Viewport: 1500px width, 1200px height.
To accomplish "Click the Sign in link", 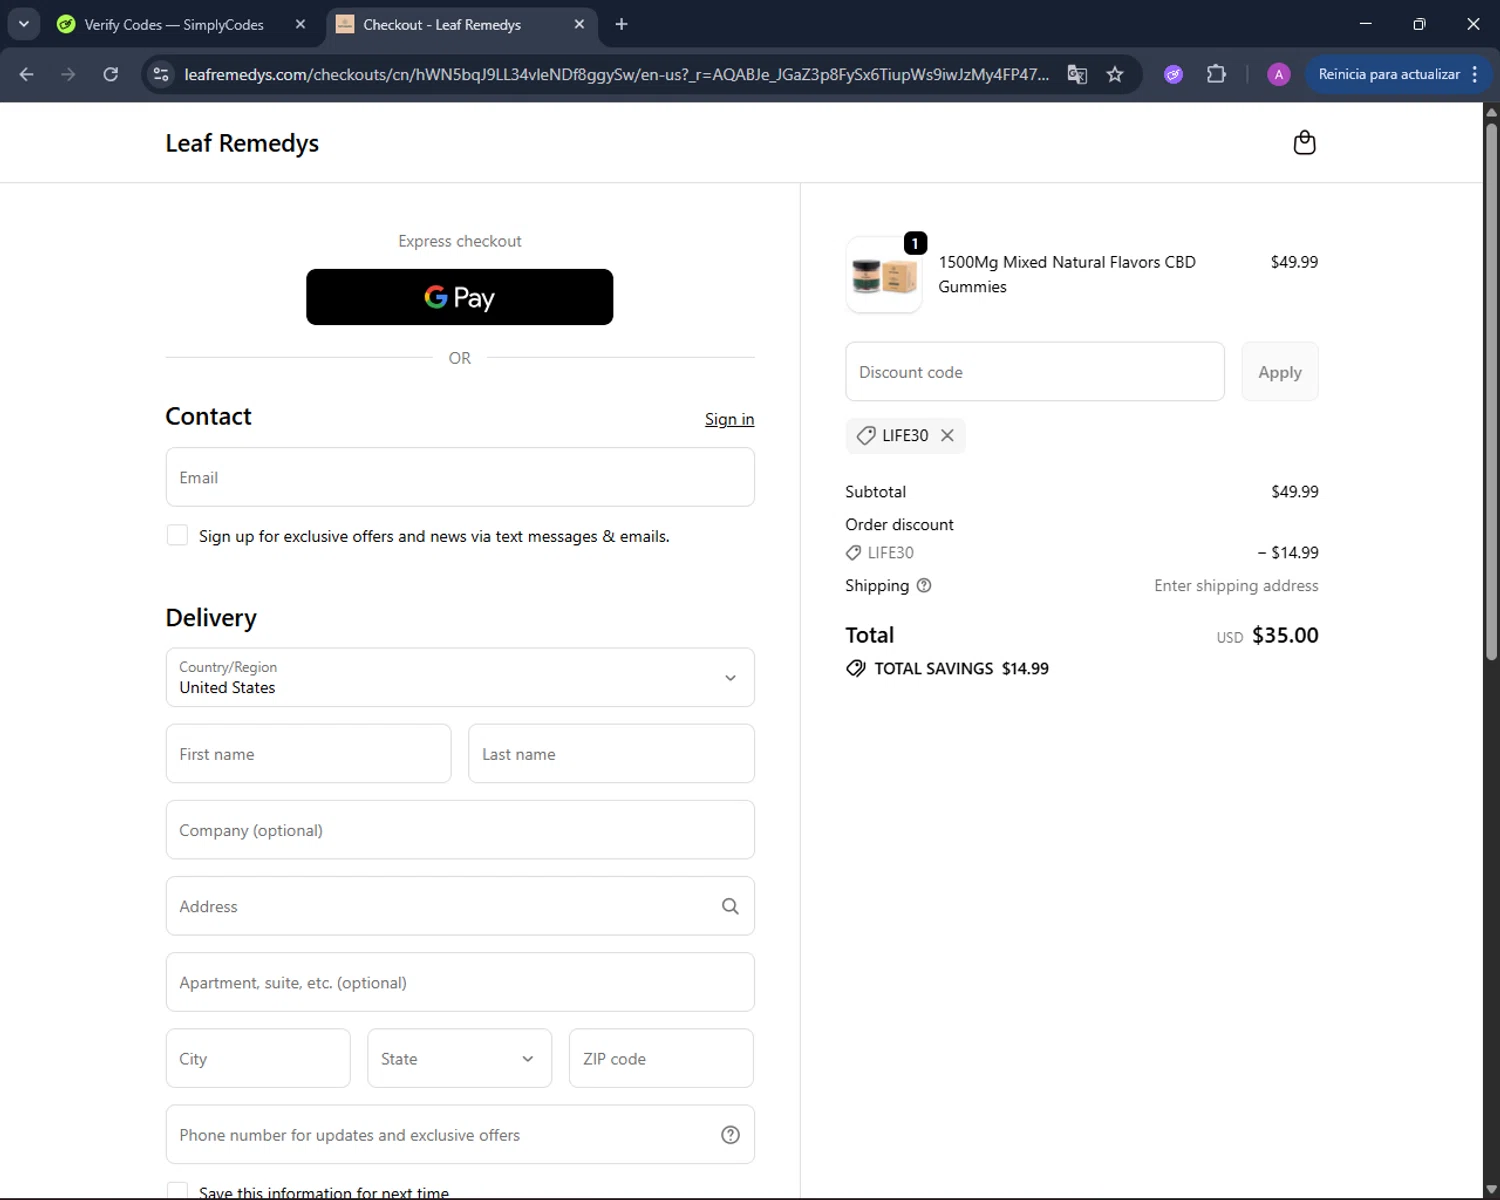I will [x=729, y=419].
